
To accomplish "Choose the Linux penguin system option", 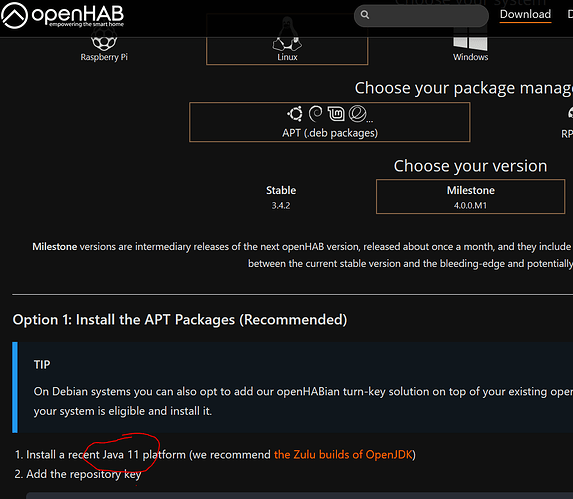I will coord(287,40).
